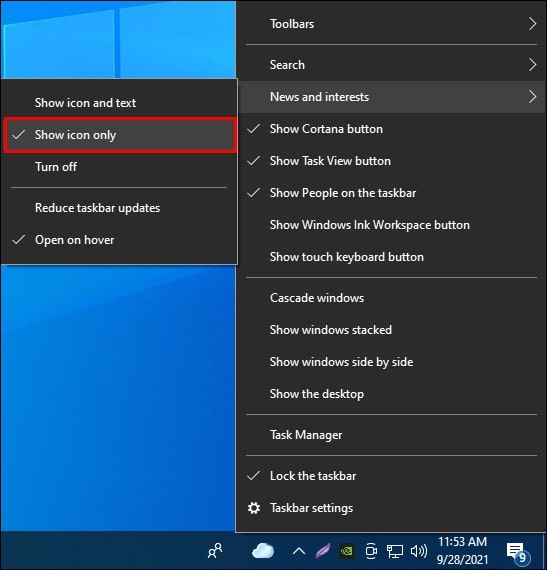Expand the Toolbars submenu
This screenshot has height=570, width=547.
[391, 24]
